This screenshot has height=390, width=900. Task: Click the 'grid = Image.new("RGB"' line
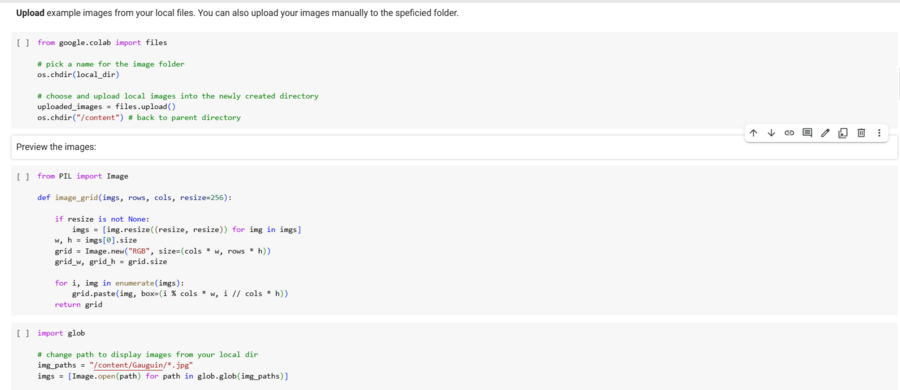coord(162,251)
